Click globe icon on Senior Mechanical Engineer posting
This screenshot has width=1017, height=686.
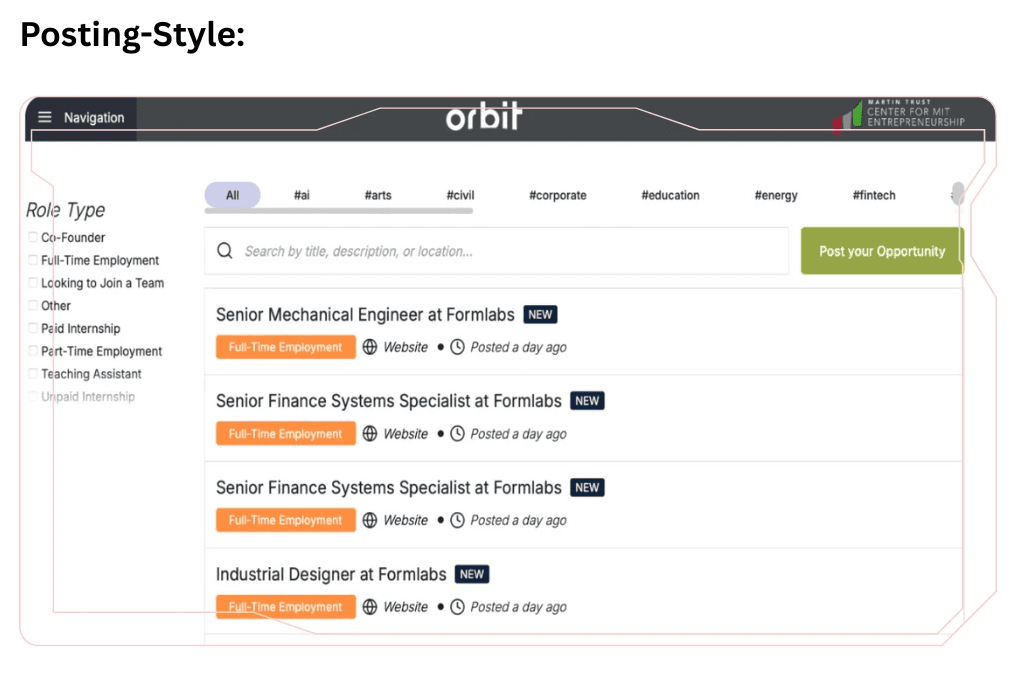click(x=370, y=347)
